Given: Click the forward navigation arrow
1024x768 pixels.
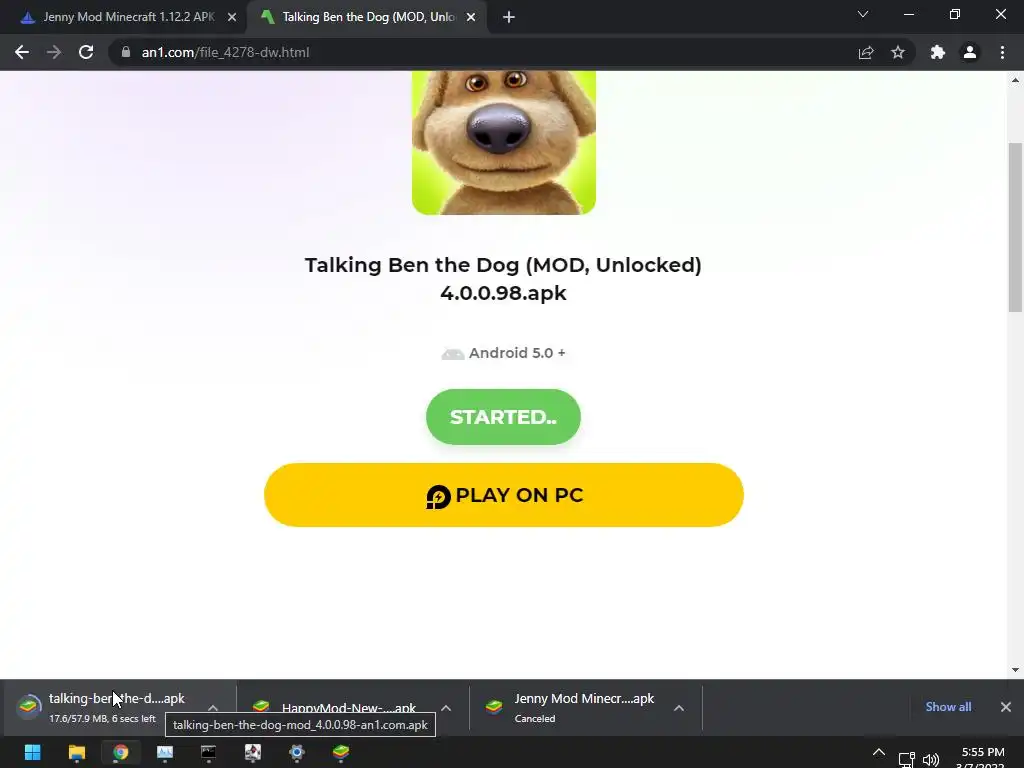Looking at the screenshot, I should point(54,52).
